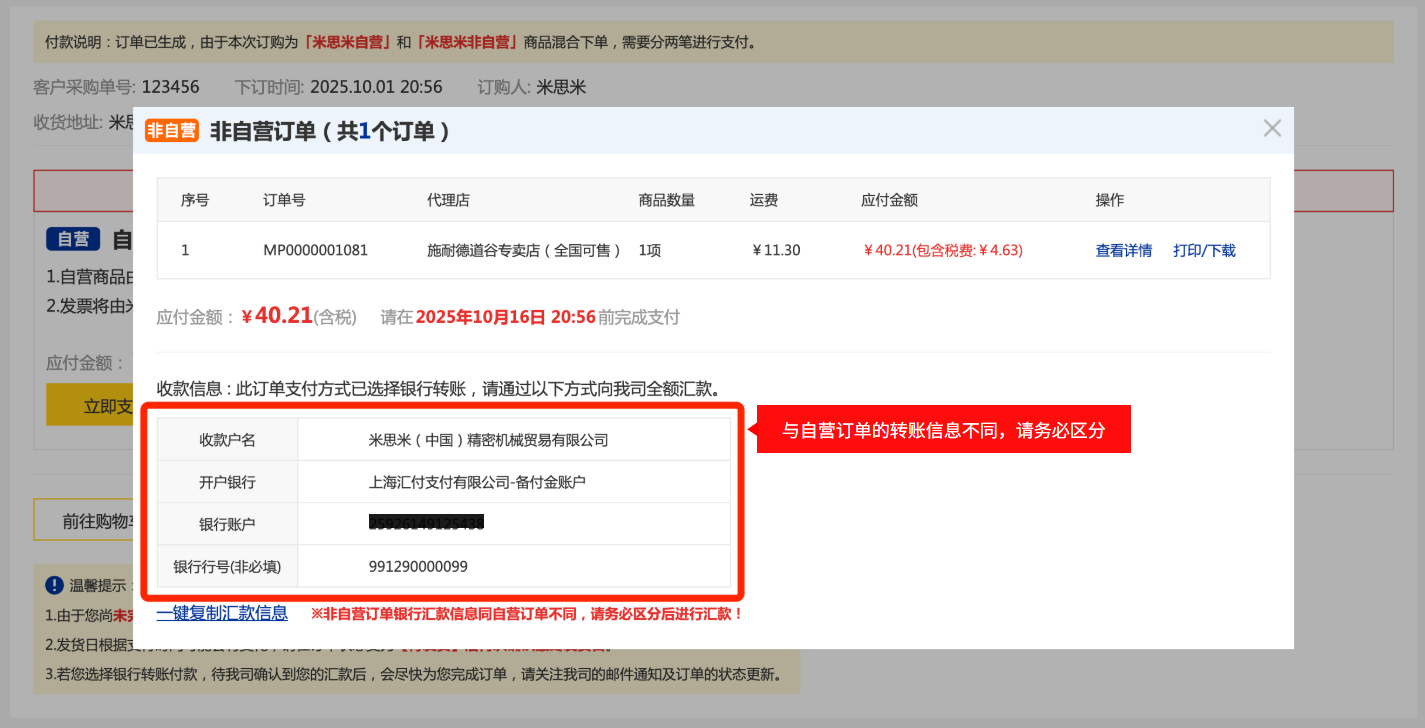Click the orange 非自营 badge

172,131
